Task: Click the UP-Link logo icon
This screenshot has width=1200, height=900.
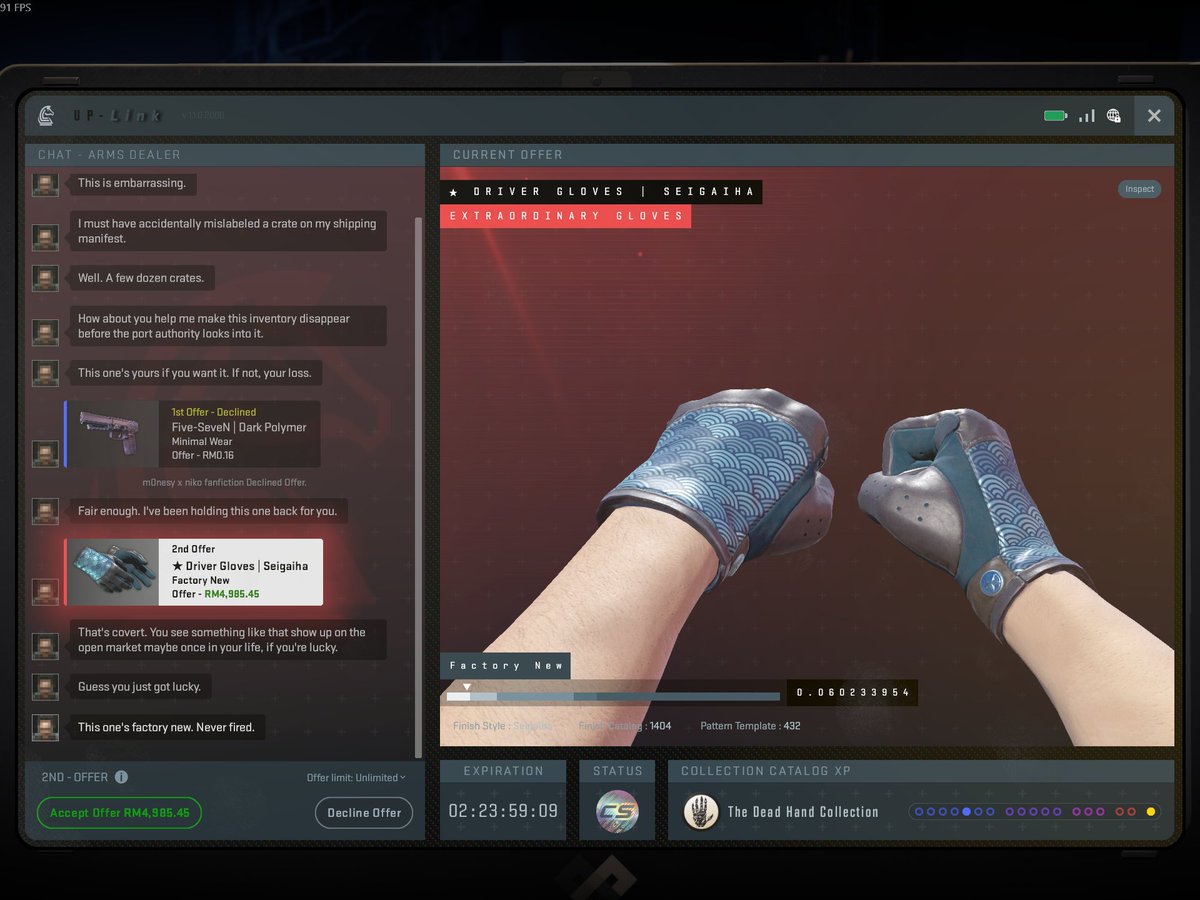Action: point(46,116)
